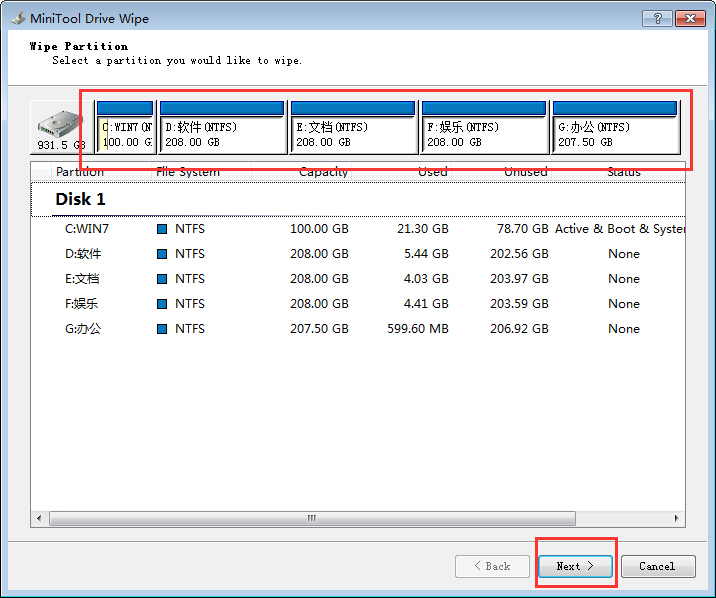Click the 100.00 GB capacity cell
Image resolution: width=716 pixels, height=598 pixels.
(319, 229)
